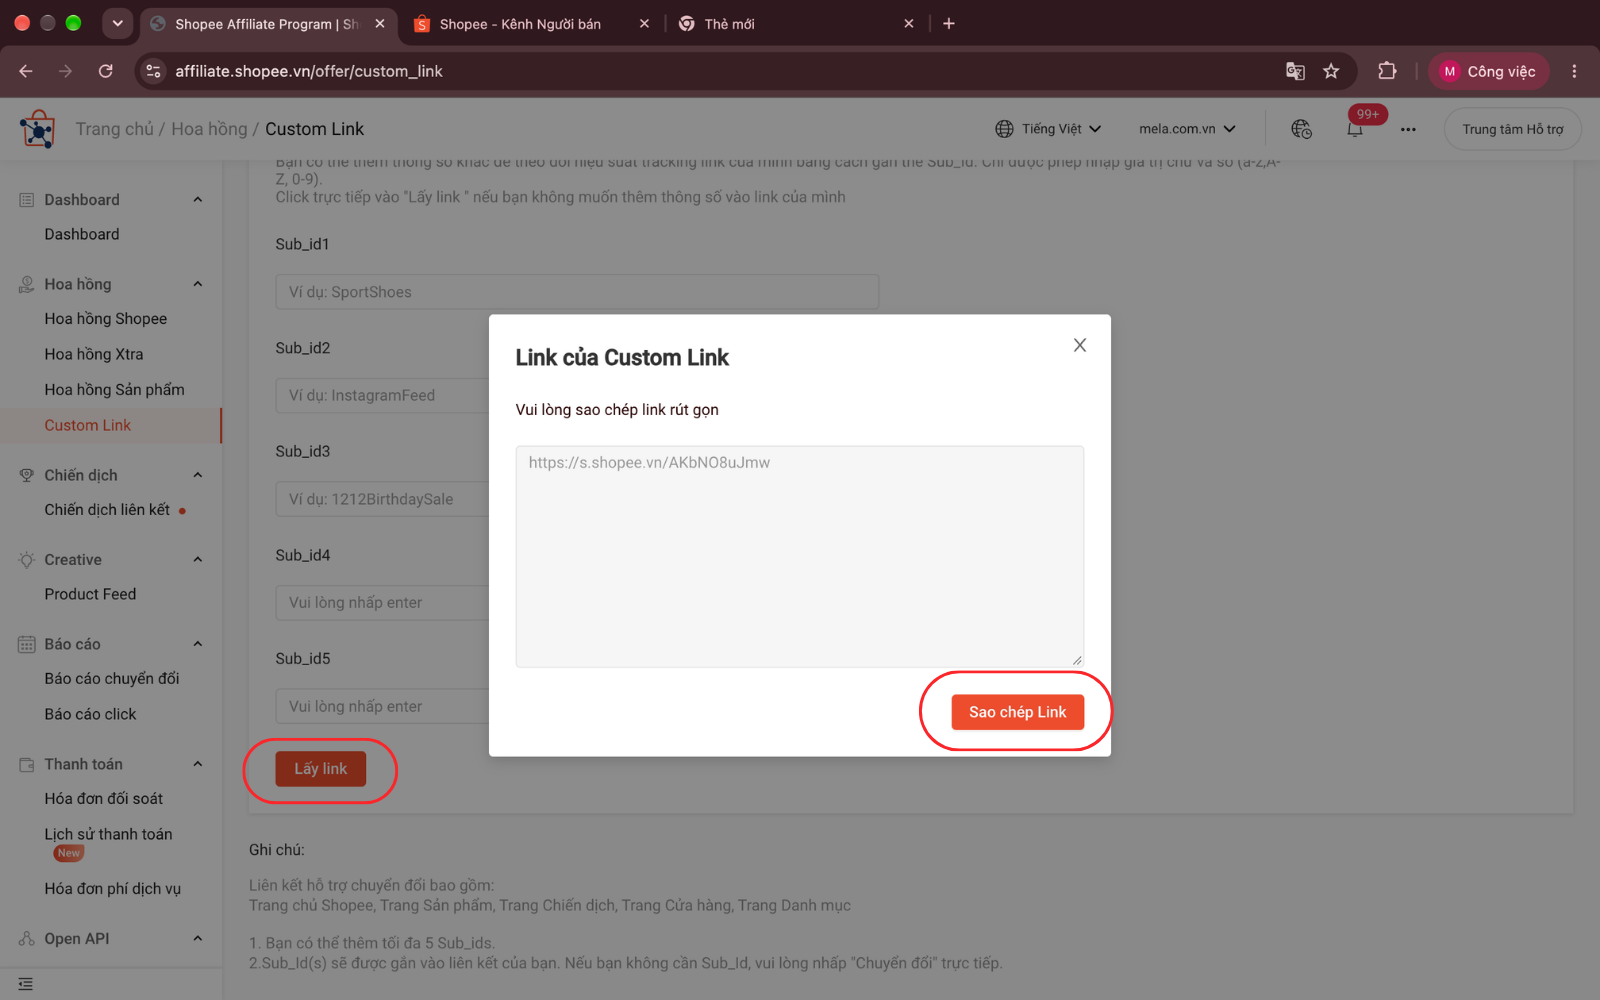The height and width of the screenshot is (1000, 1600).
Task: Open the notification bell with 99+ badge
Action: [1355, 129]
